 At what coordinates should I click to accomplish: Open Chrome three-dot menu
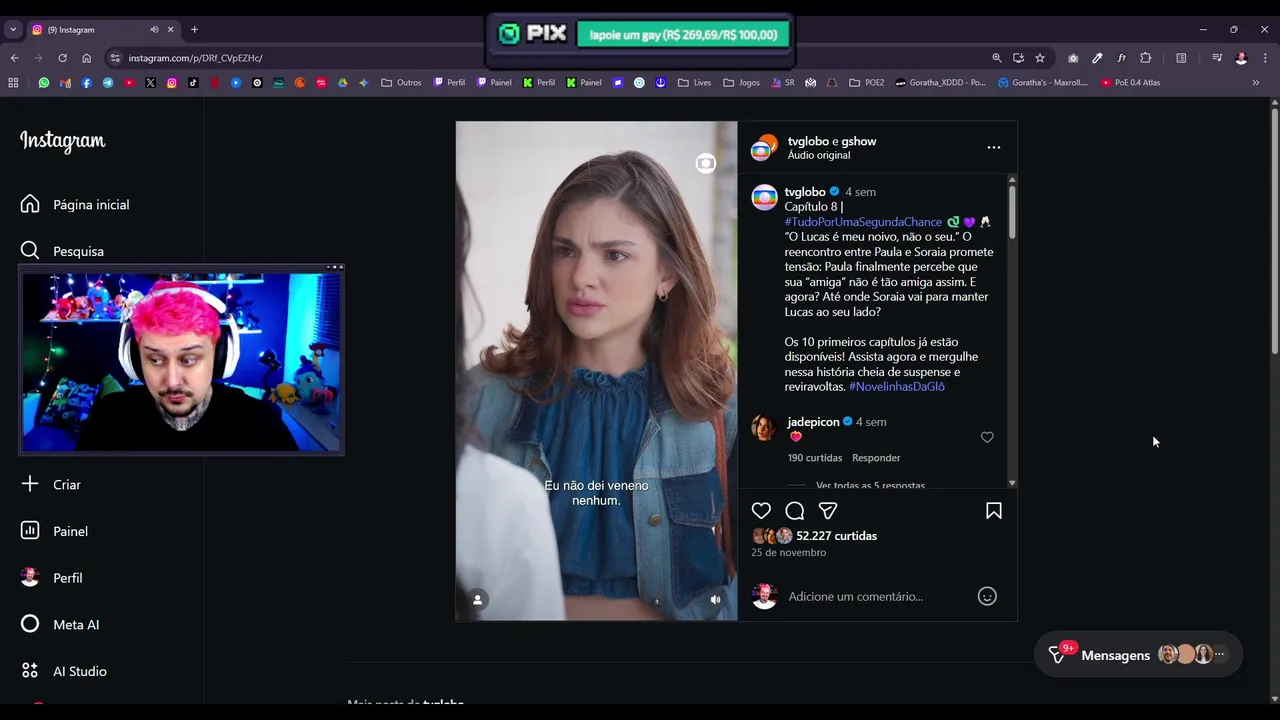click(x=1264, y=58)
